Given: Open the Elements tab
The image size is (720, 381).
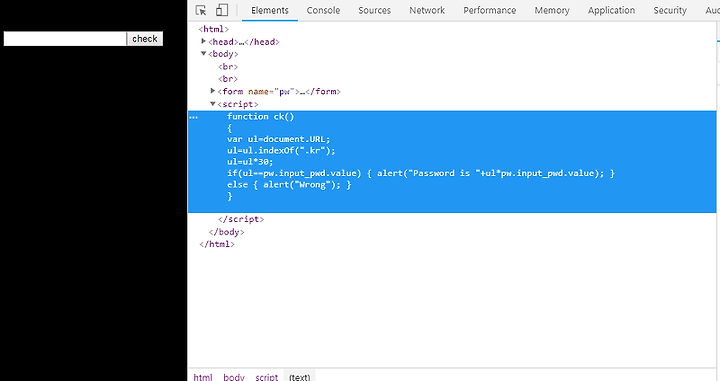Looking at the screenshot, I should click(x=270, y=10).
